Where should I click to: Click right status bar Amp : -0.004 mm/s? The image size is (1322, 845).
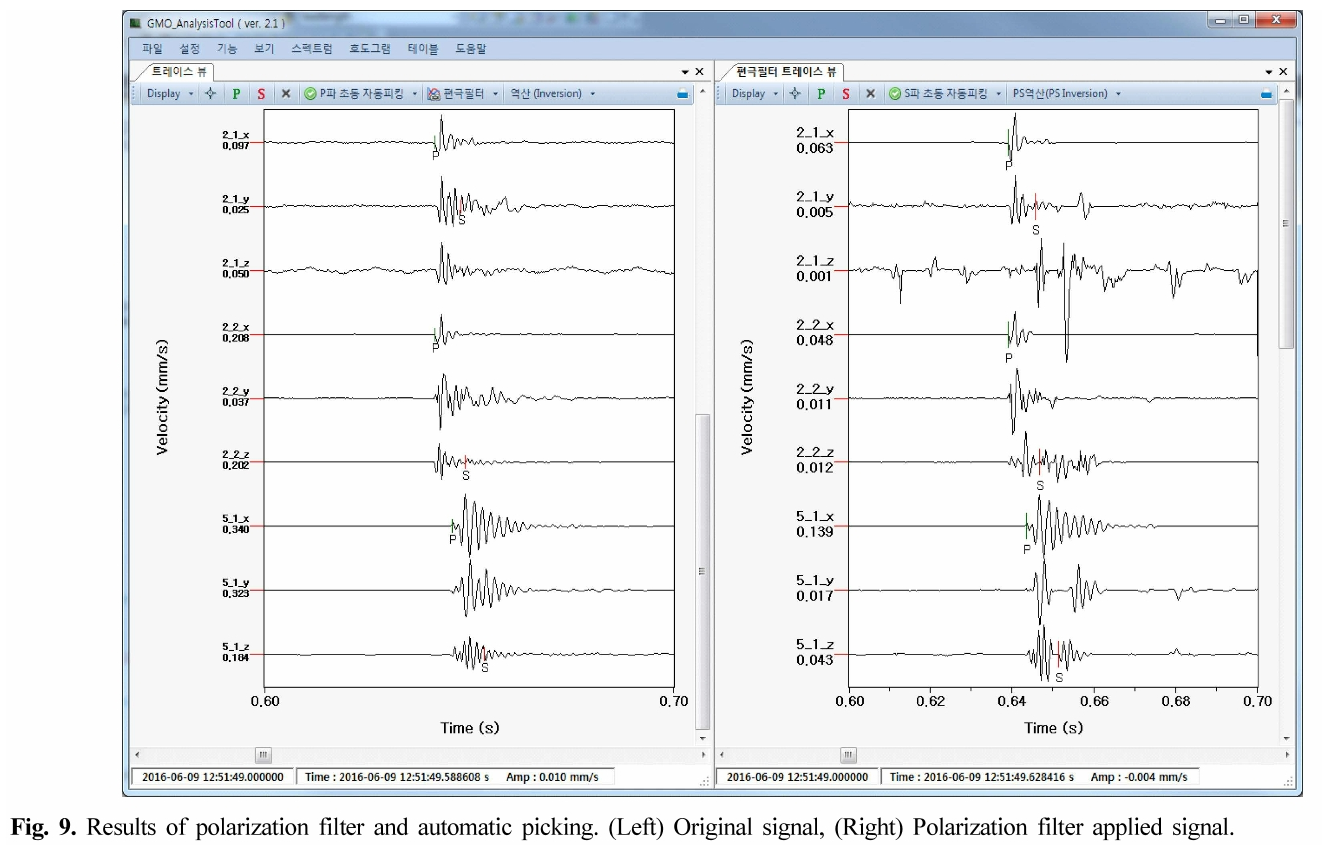pos(1138,777)
